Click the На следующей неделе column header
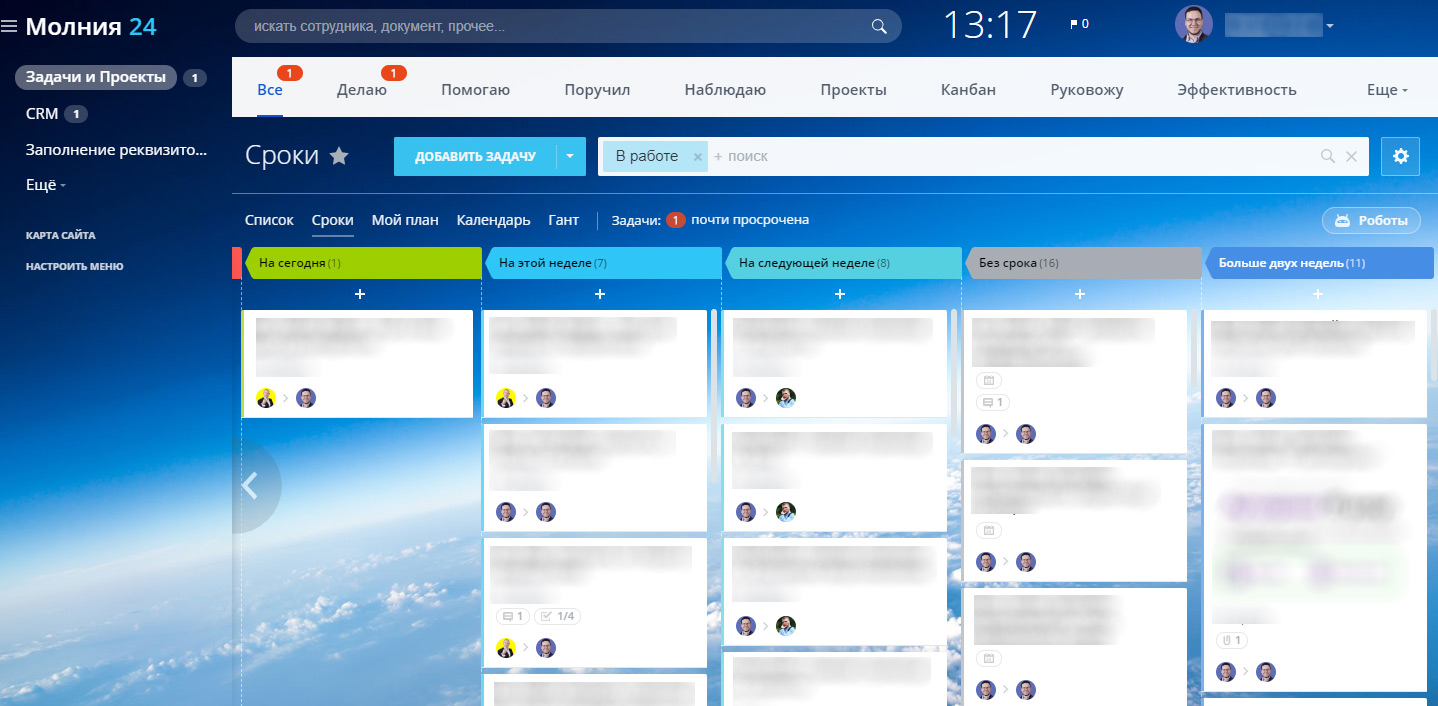Image resolution: width=1438 pixels, height=706 pixels. pyautogui.click(x=843, y=263)
